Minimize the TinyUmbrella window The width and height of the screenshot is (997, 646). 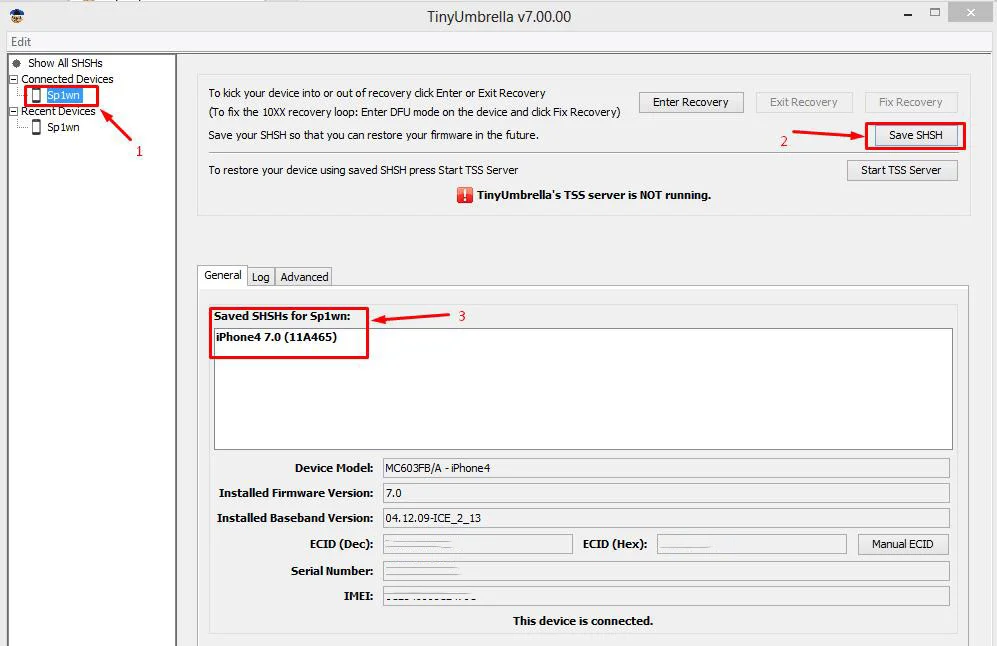[908, 14]
